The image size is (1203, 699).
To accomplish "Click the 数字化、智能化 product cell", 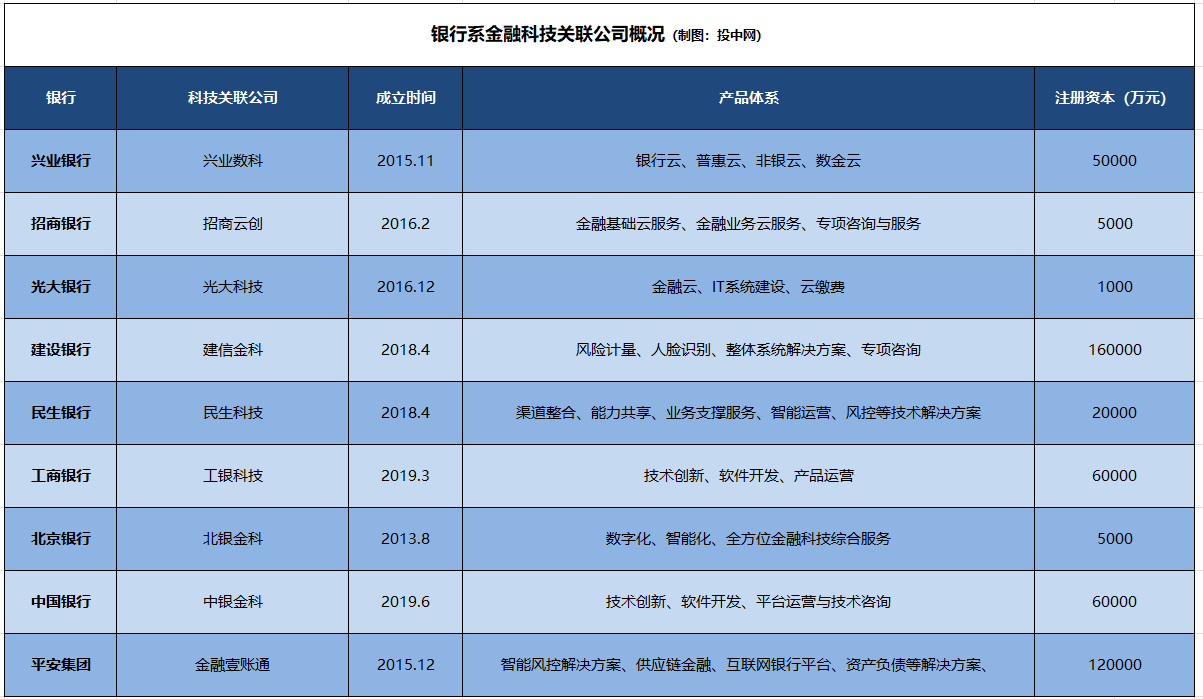I will [x=749, y=539].
